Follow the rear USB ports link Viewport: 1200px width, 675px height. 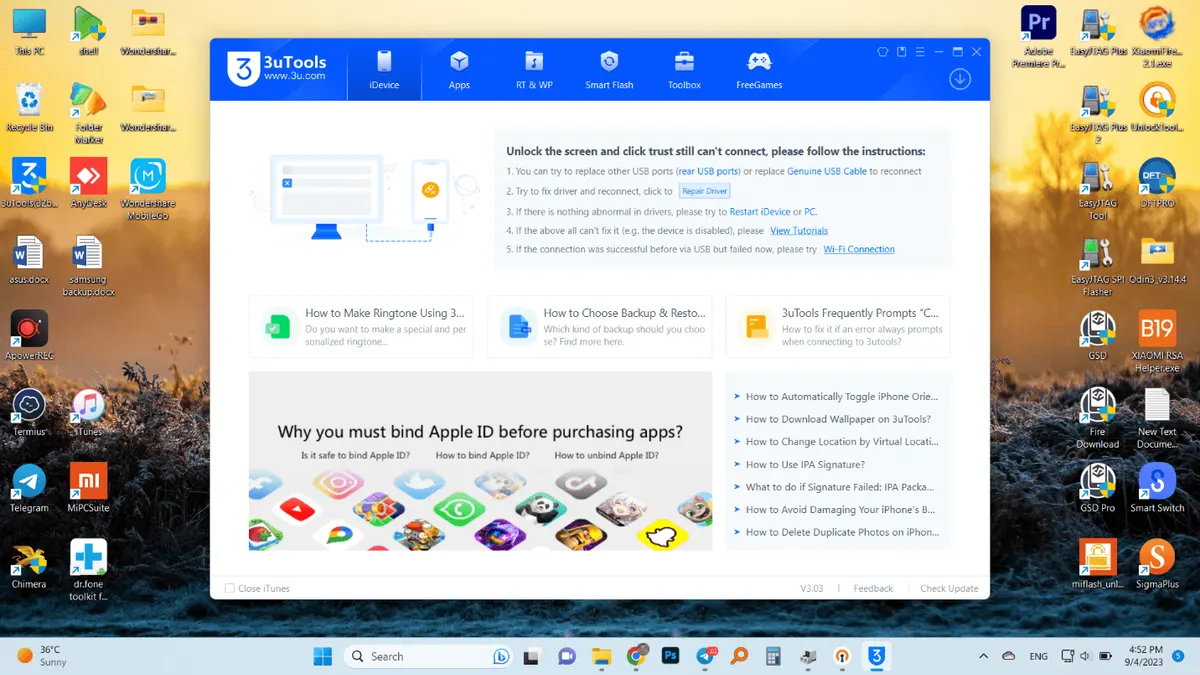pyautogui.click(x=708, y=171)
